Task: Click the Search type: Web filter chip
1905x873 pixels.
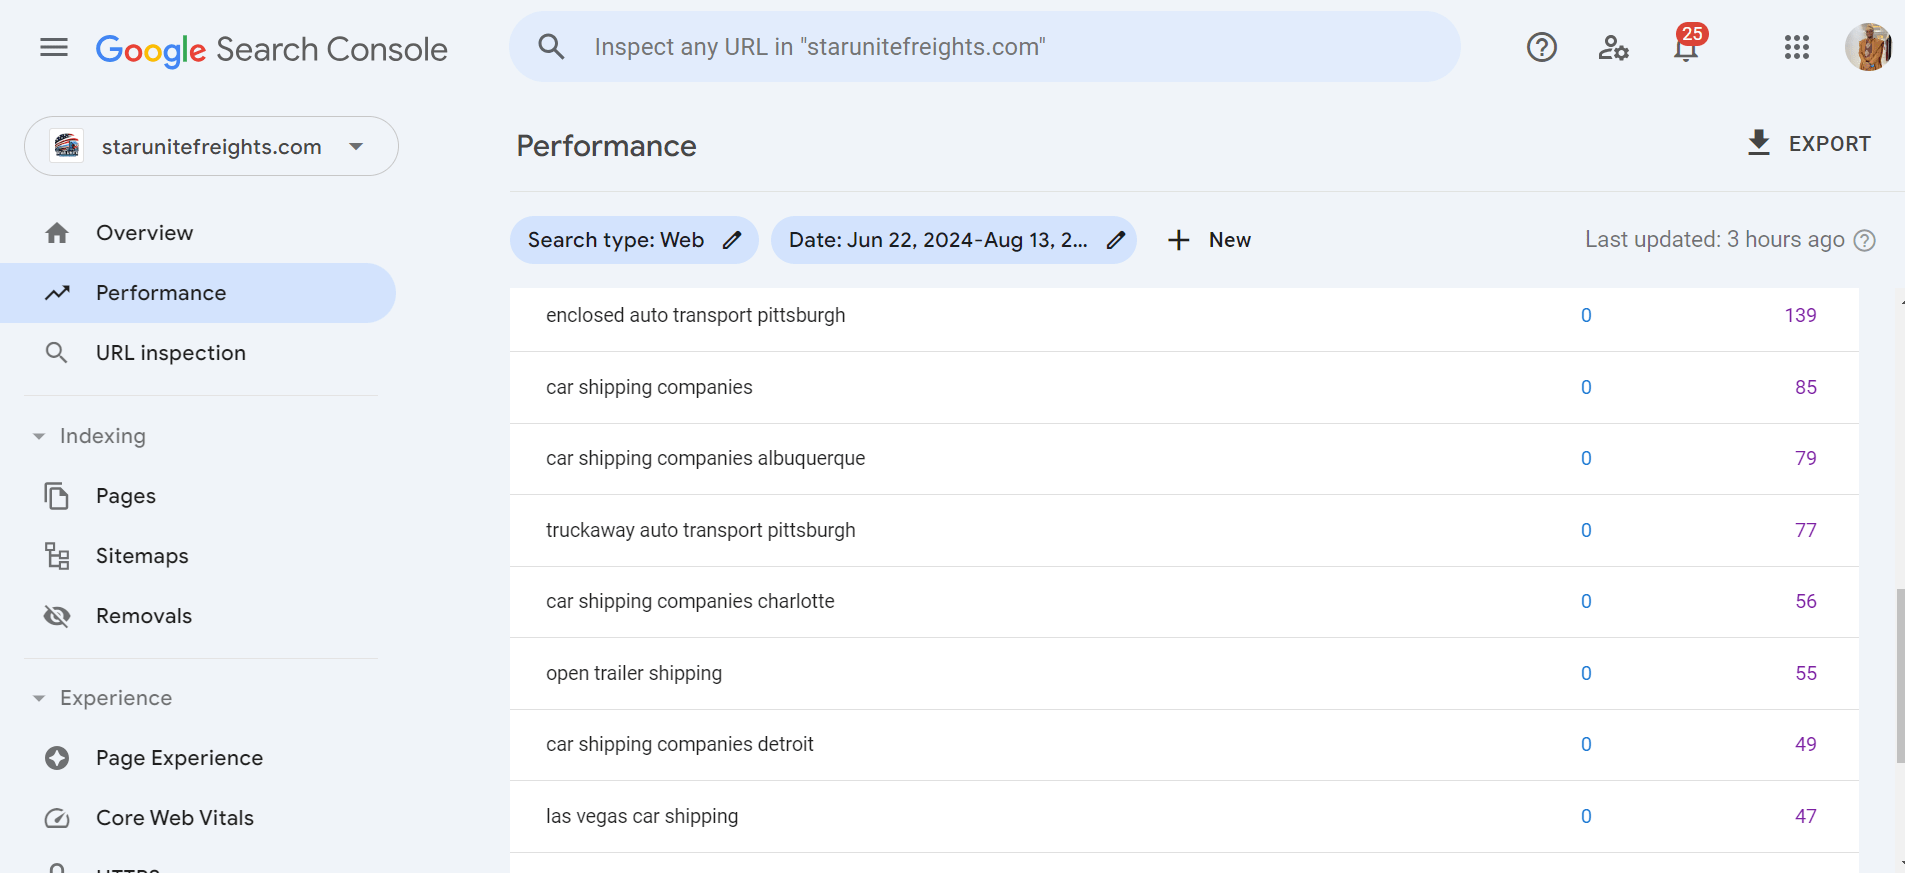Action: (x=634, y=240)
